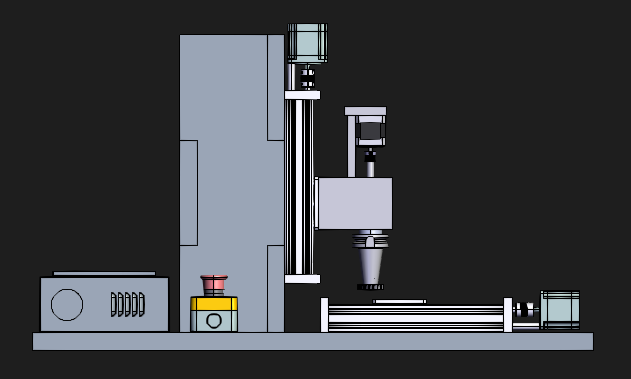The width and height of the screenshot is (631, 379).
Task: Click the coupling beside the right motor
Action: (x=526, y=309)
